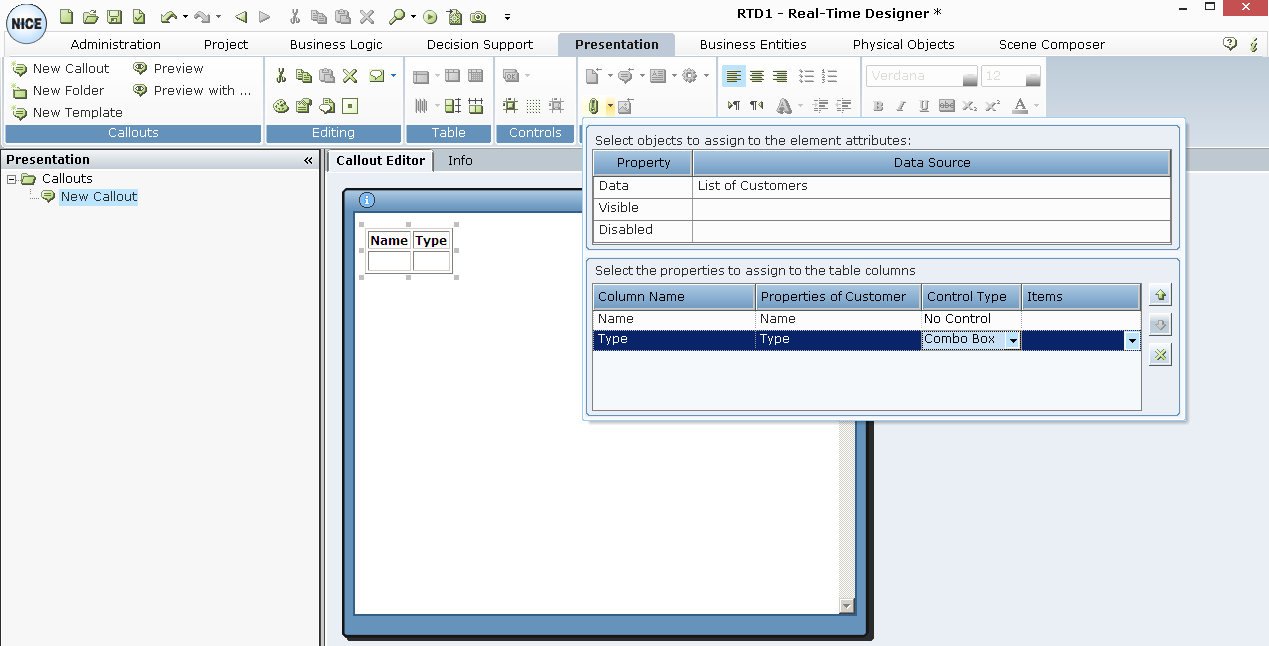Image resolution: width=1269 pixels, height=646 pixels.
Task: Click the Cut scissors icon in Editing group
Action: 281,76
